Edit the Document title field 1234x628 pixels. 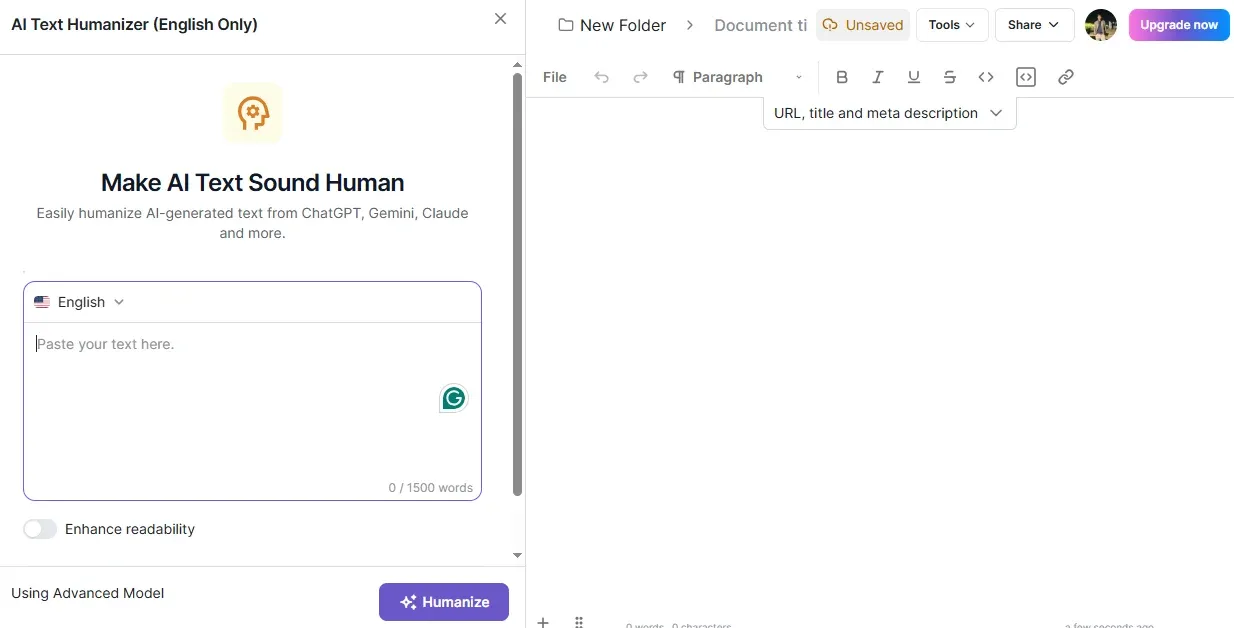pyautogui.click(x=761, y=25)
